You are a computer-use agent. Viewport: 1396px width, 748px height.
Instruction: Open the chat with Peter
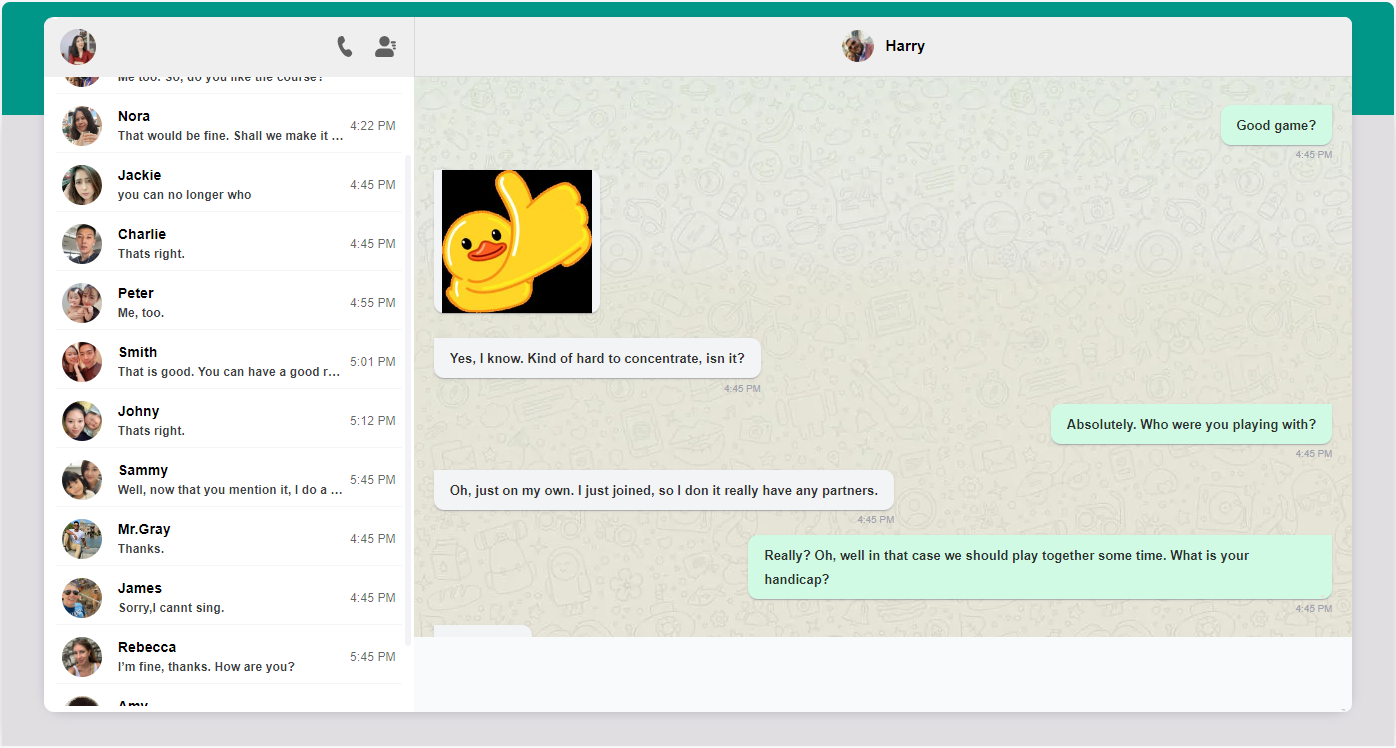click(x=228, y=301)
